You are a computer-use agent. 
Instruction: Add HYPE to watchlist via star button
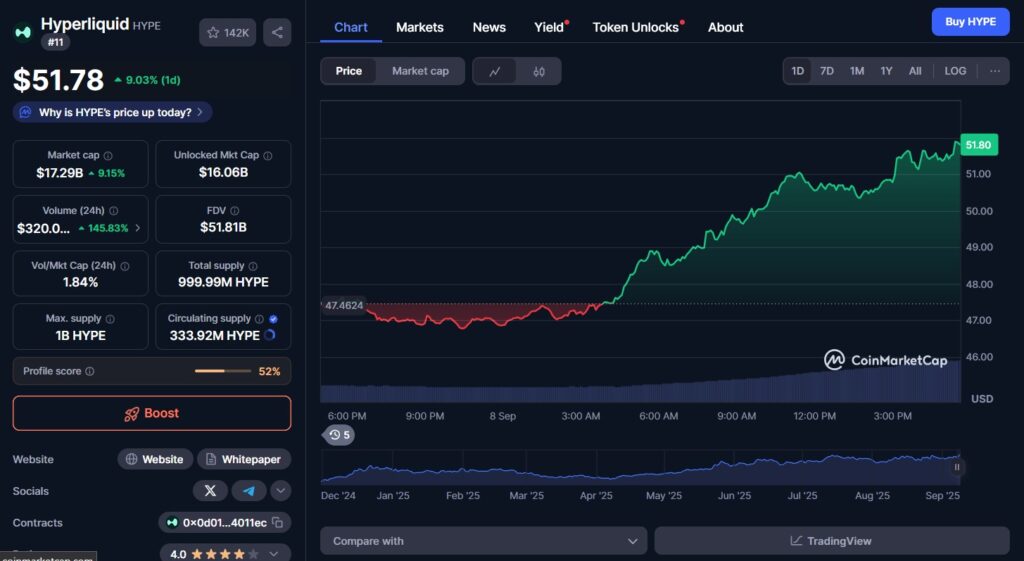coord(227,33)
